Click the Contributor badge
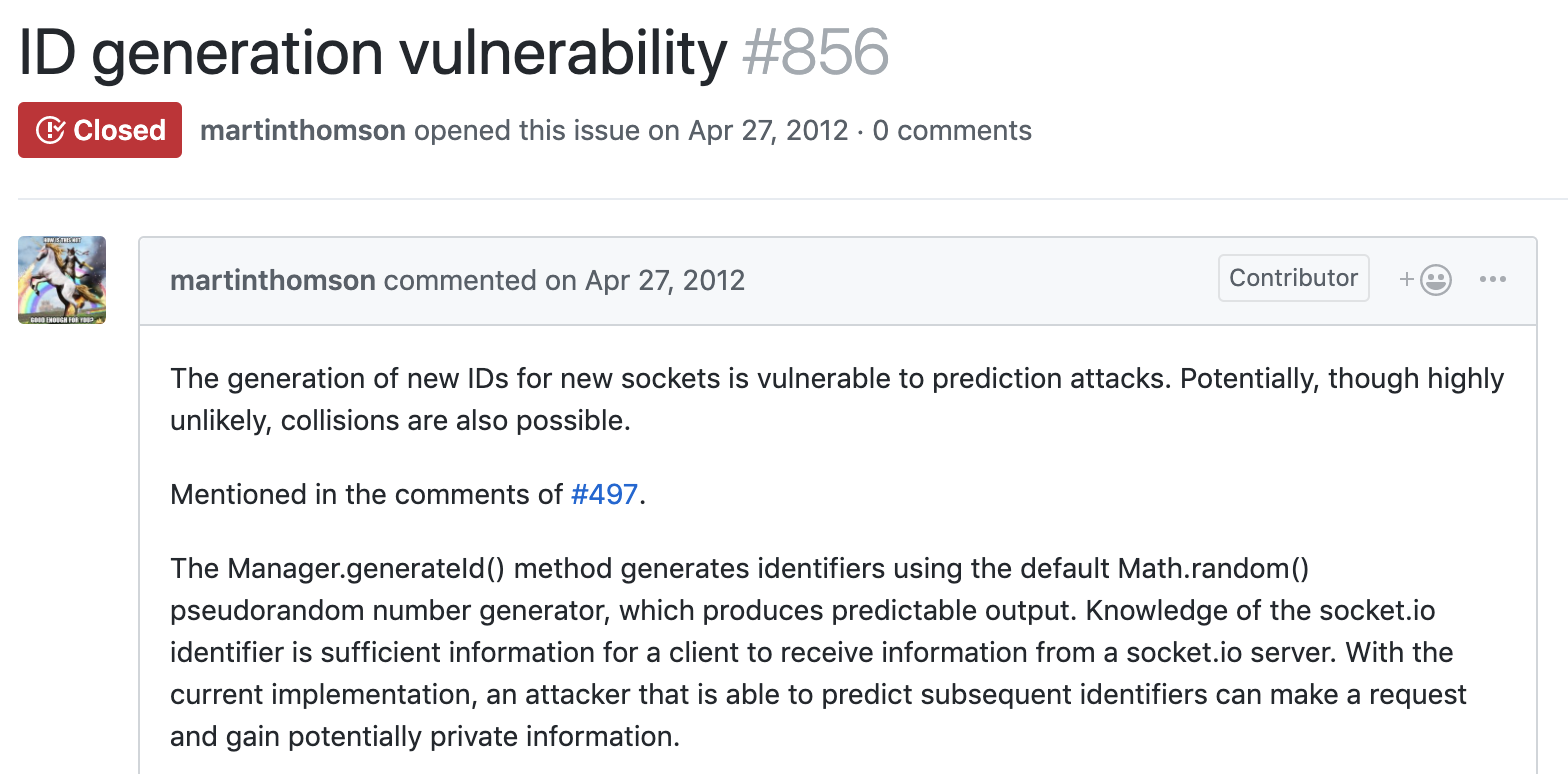The height and width of the screenshot is (774, 1568). [x=1293, y=278]
